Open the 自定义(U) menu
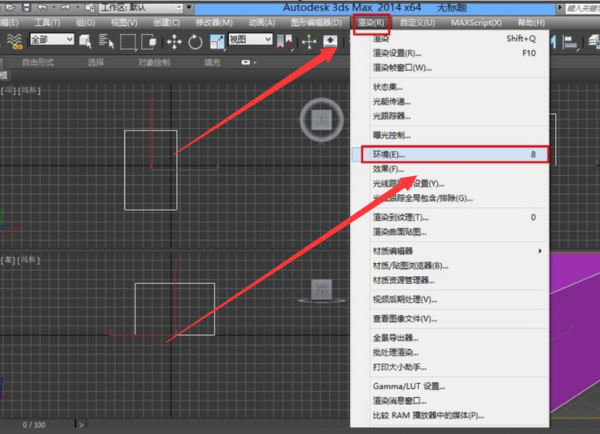The height and width of the screenshot is (434, 600). [417, 23]
